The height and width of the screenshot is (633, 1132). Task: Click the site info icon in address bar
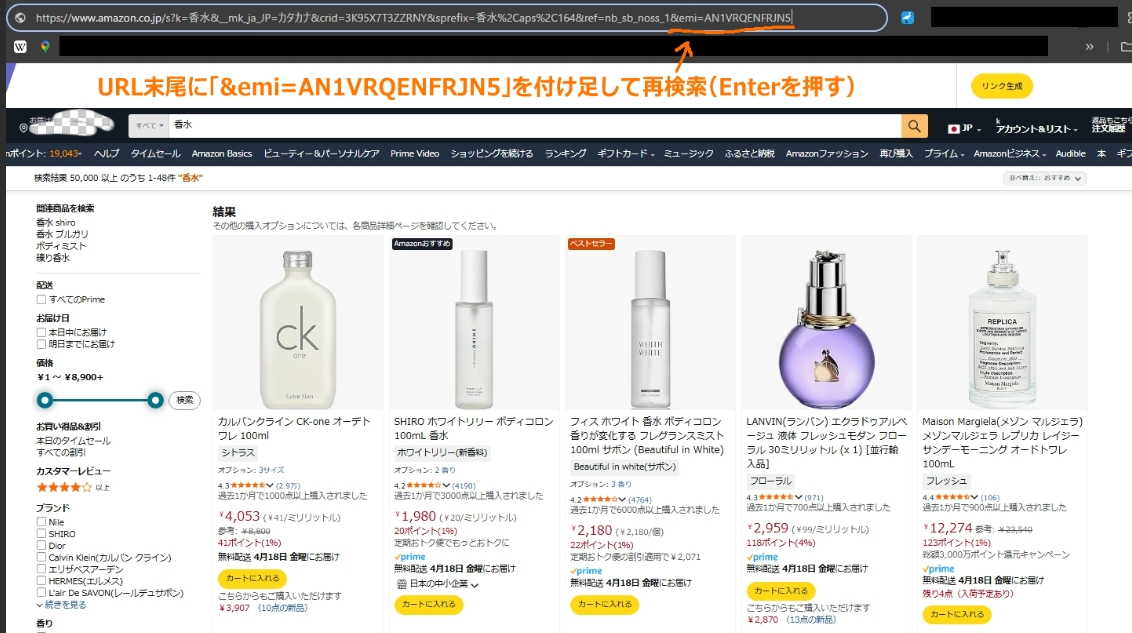click(x=21, y=18)
